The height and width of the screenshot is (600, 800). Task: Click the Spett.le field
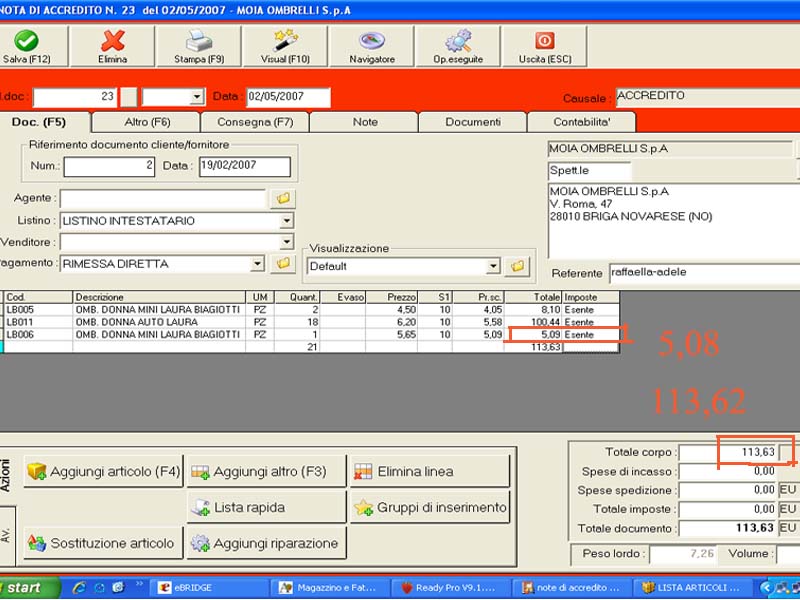(x=590, y=171)
